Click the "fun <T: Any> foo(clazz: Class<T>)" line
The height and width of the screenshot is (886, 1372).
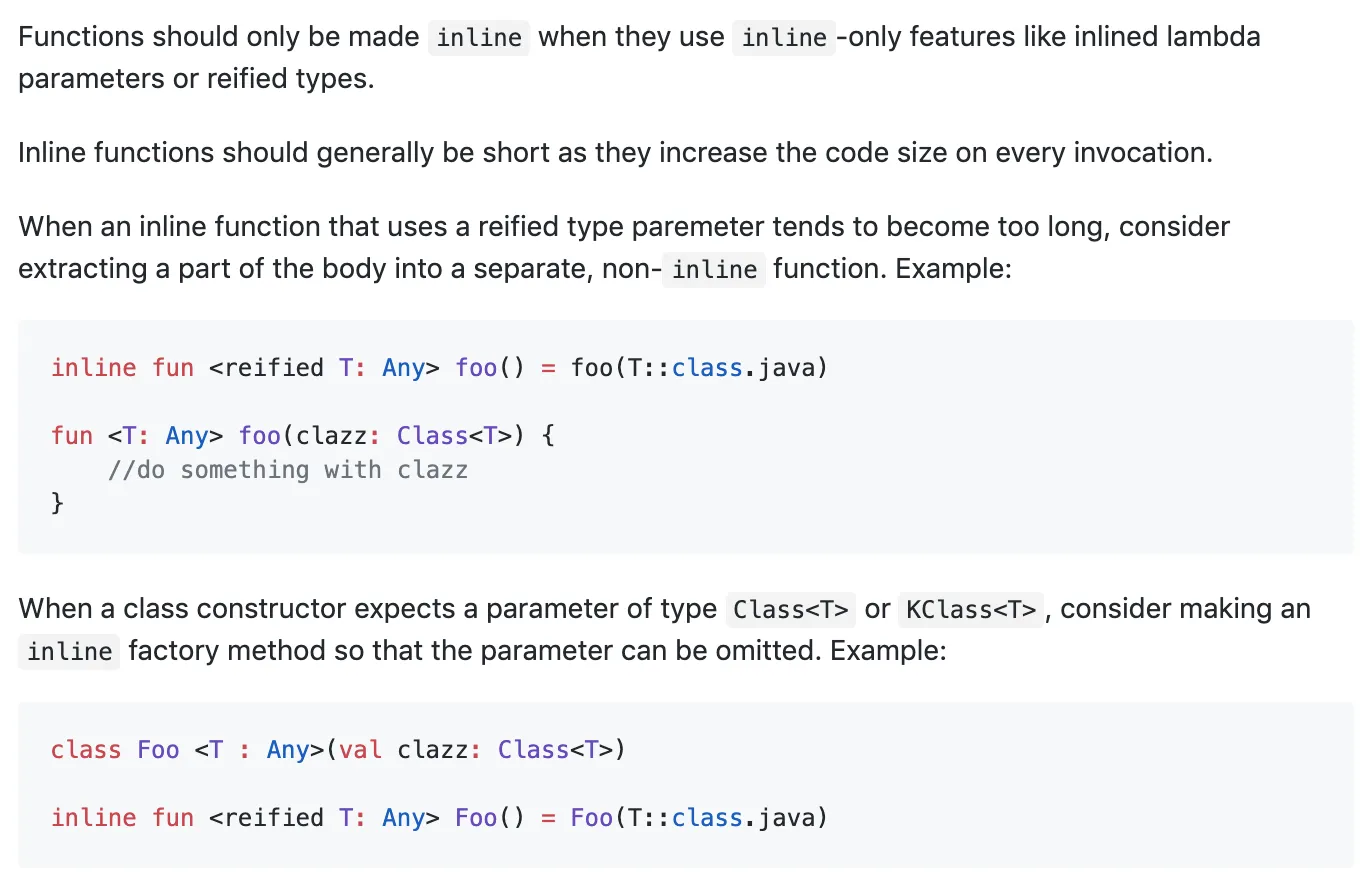click(302, 436)
